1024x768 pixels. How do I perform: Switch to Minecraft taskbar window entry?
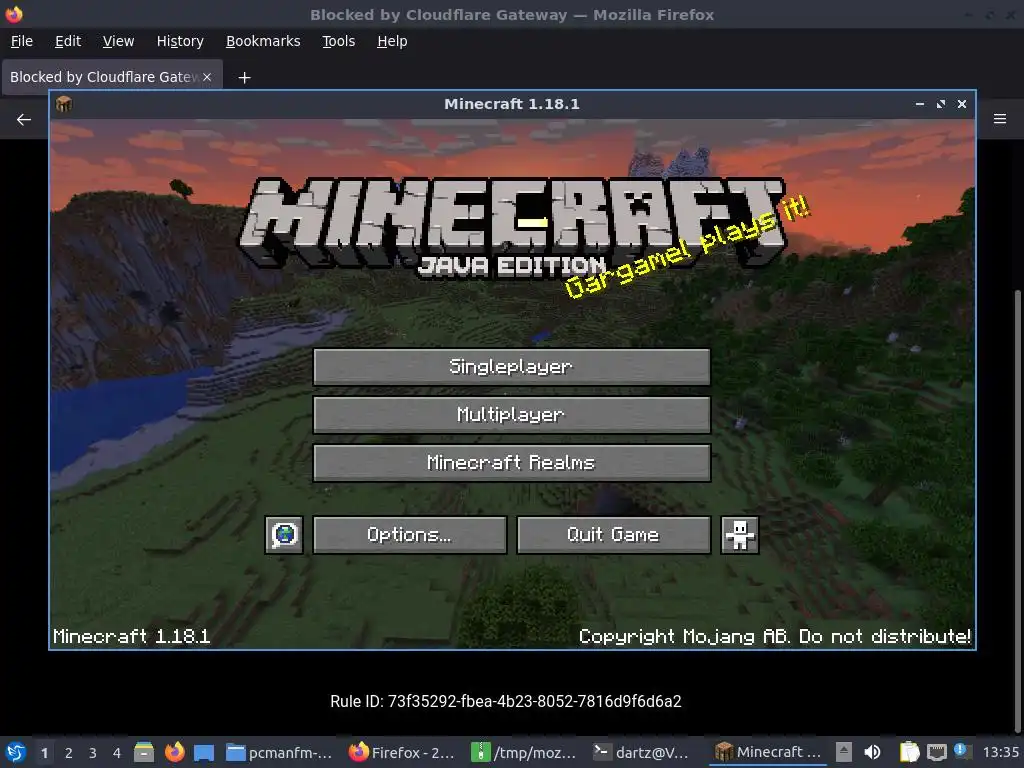tap(768, 752)
